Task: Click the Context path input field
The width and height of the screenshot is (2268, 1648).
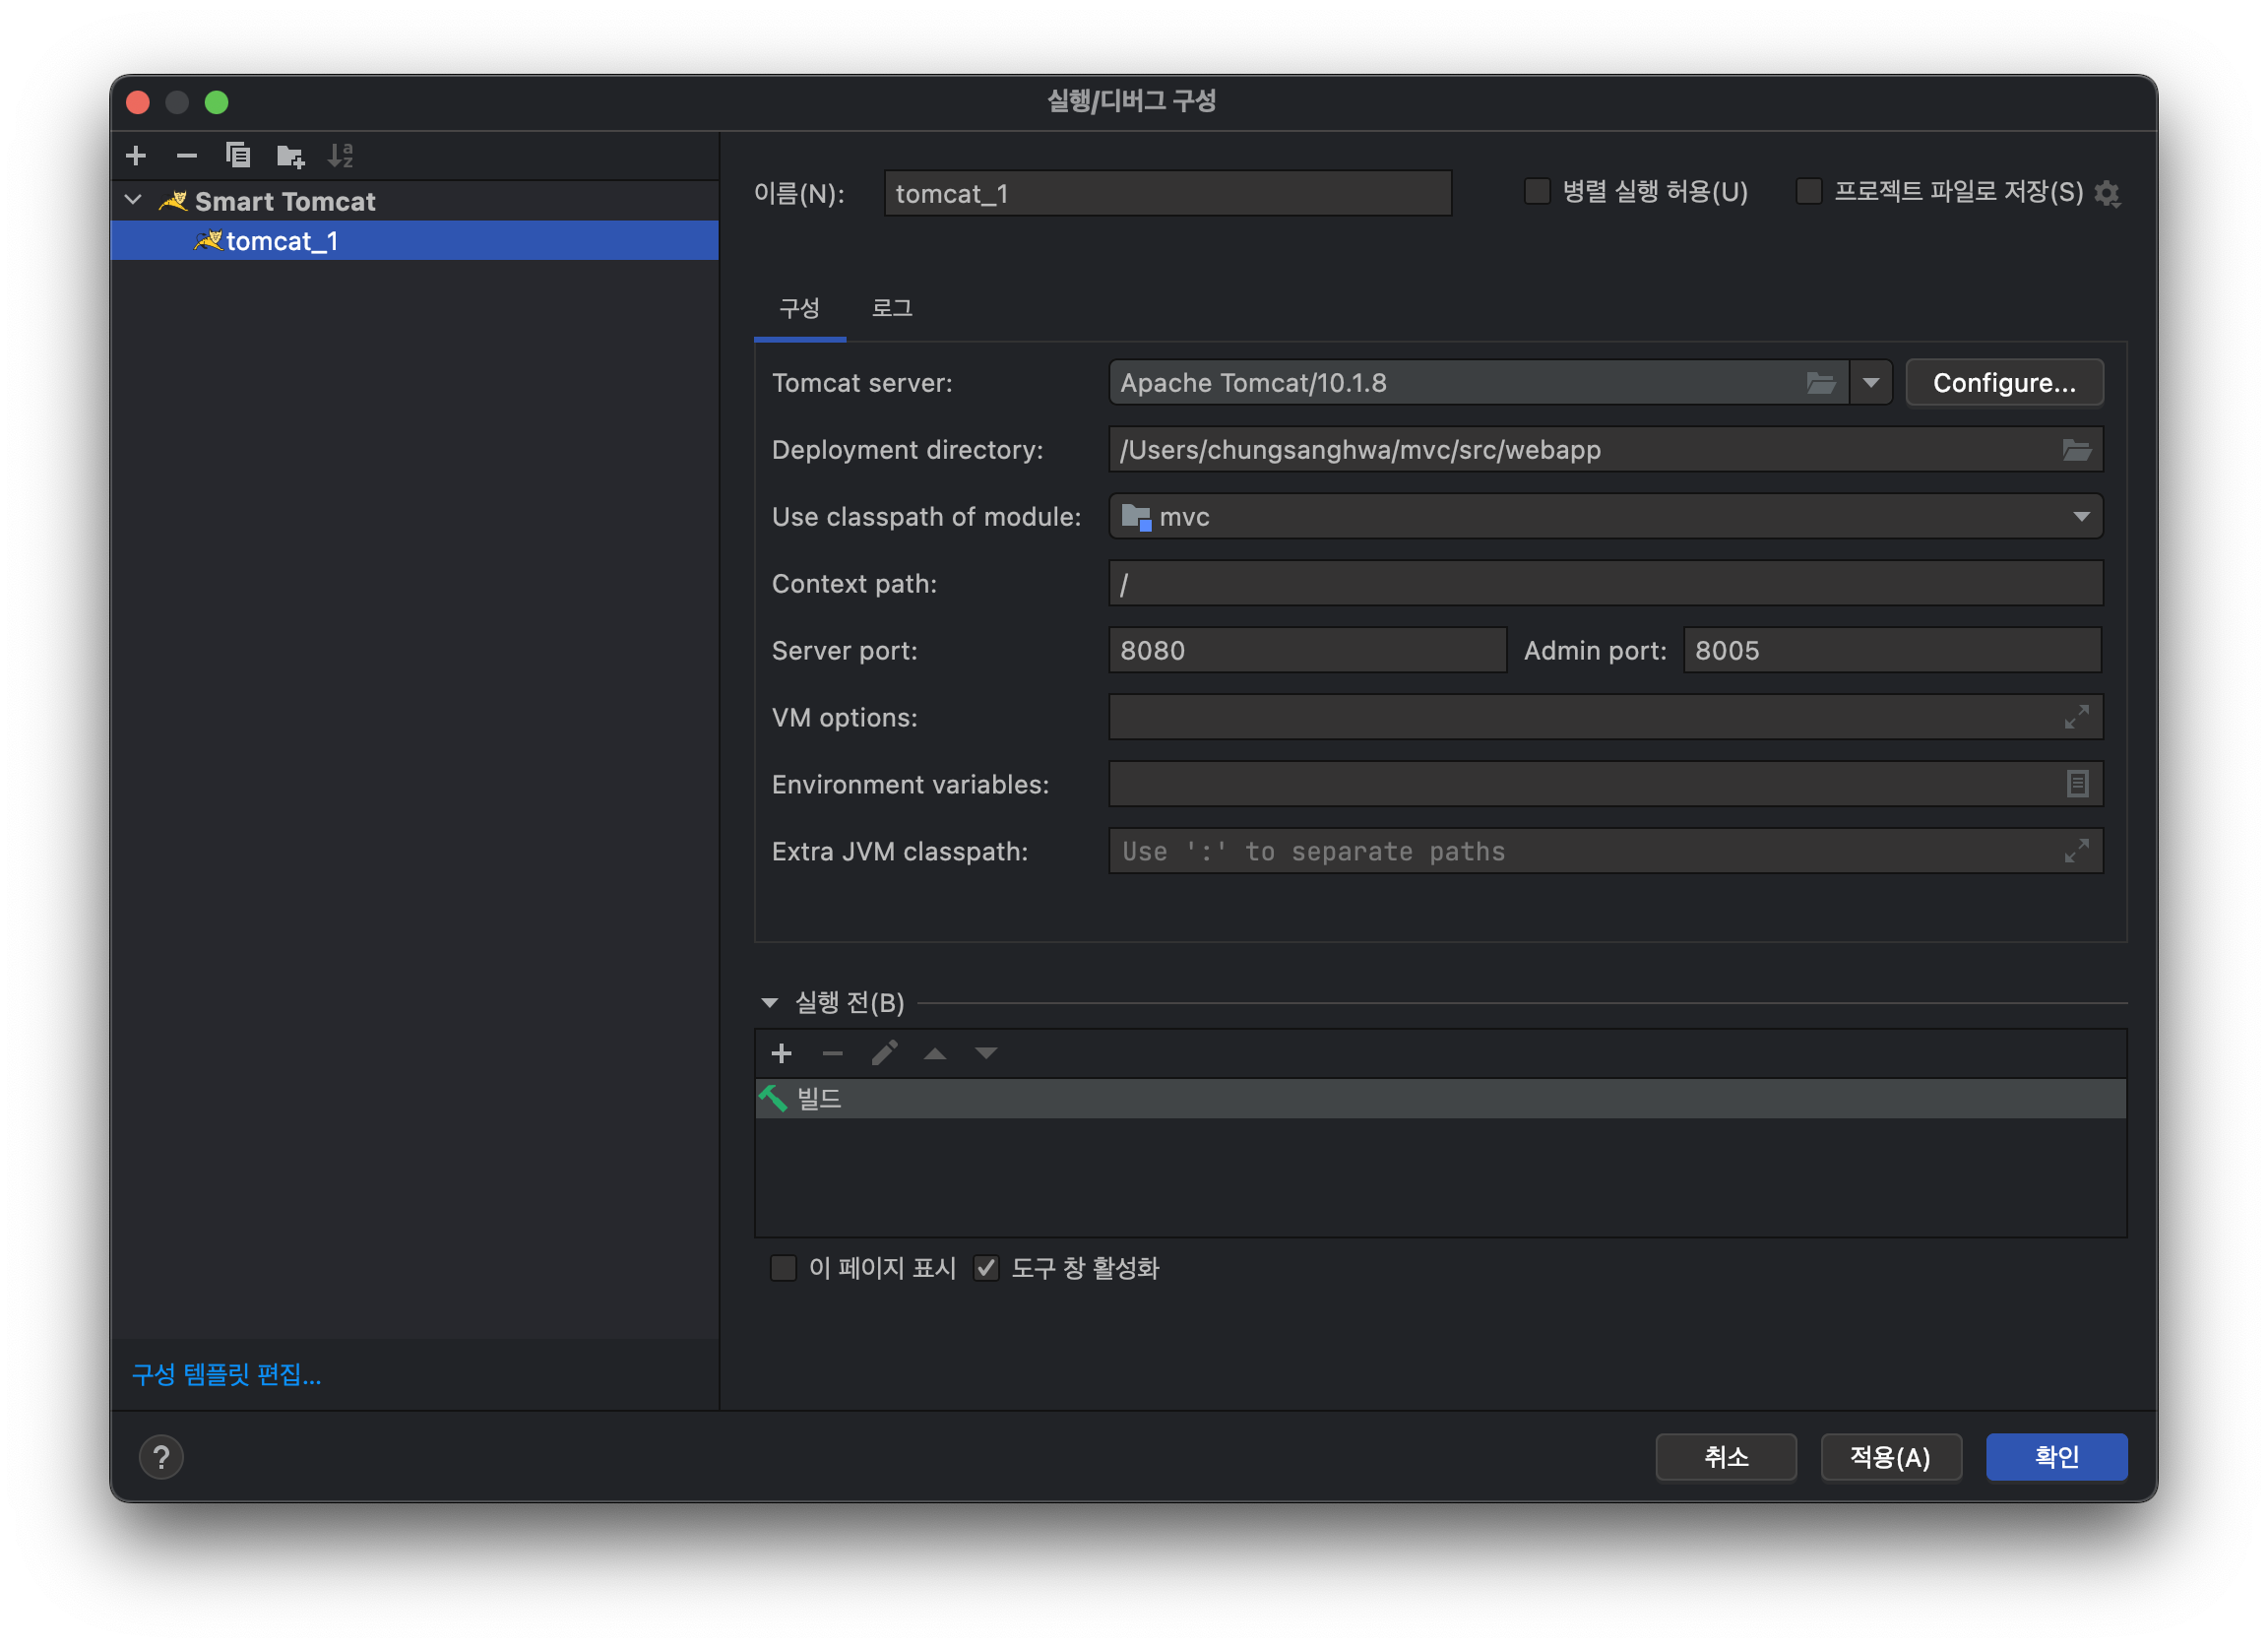Action: pos(1606,583)
